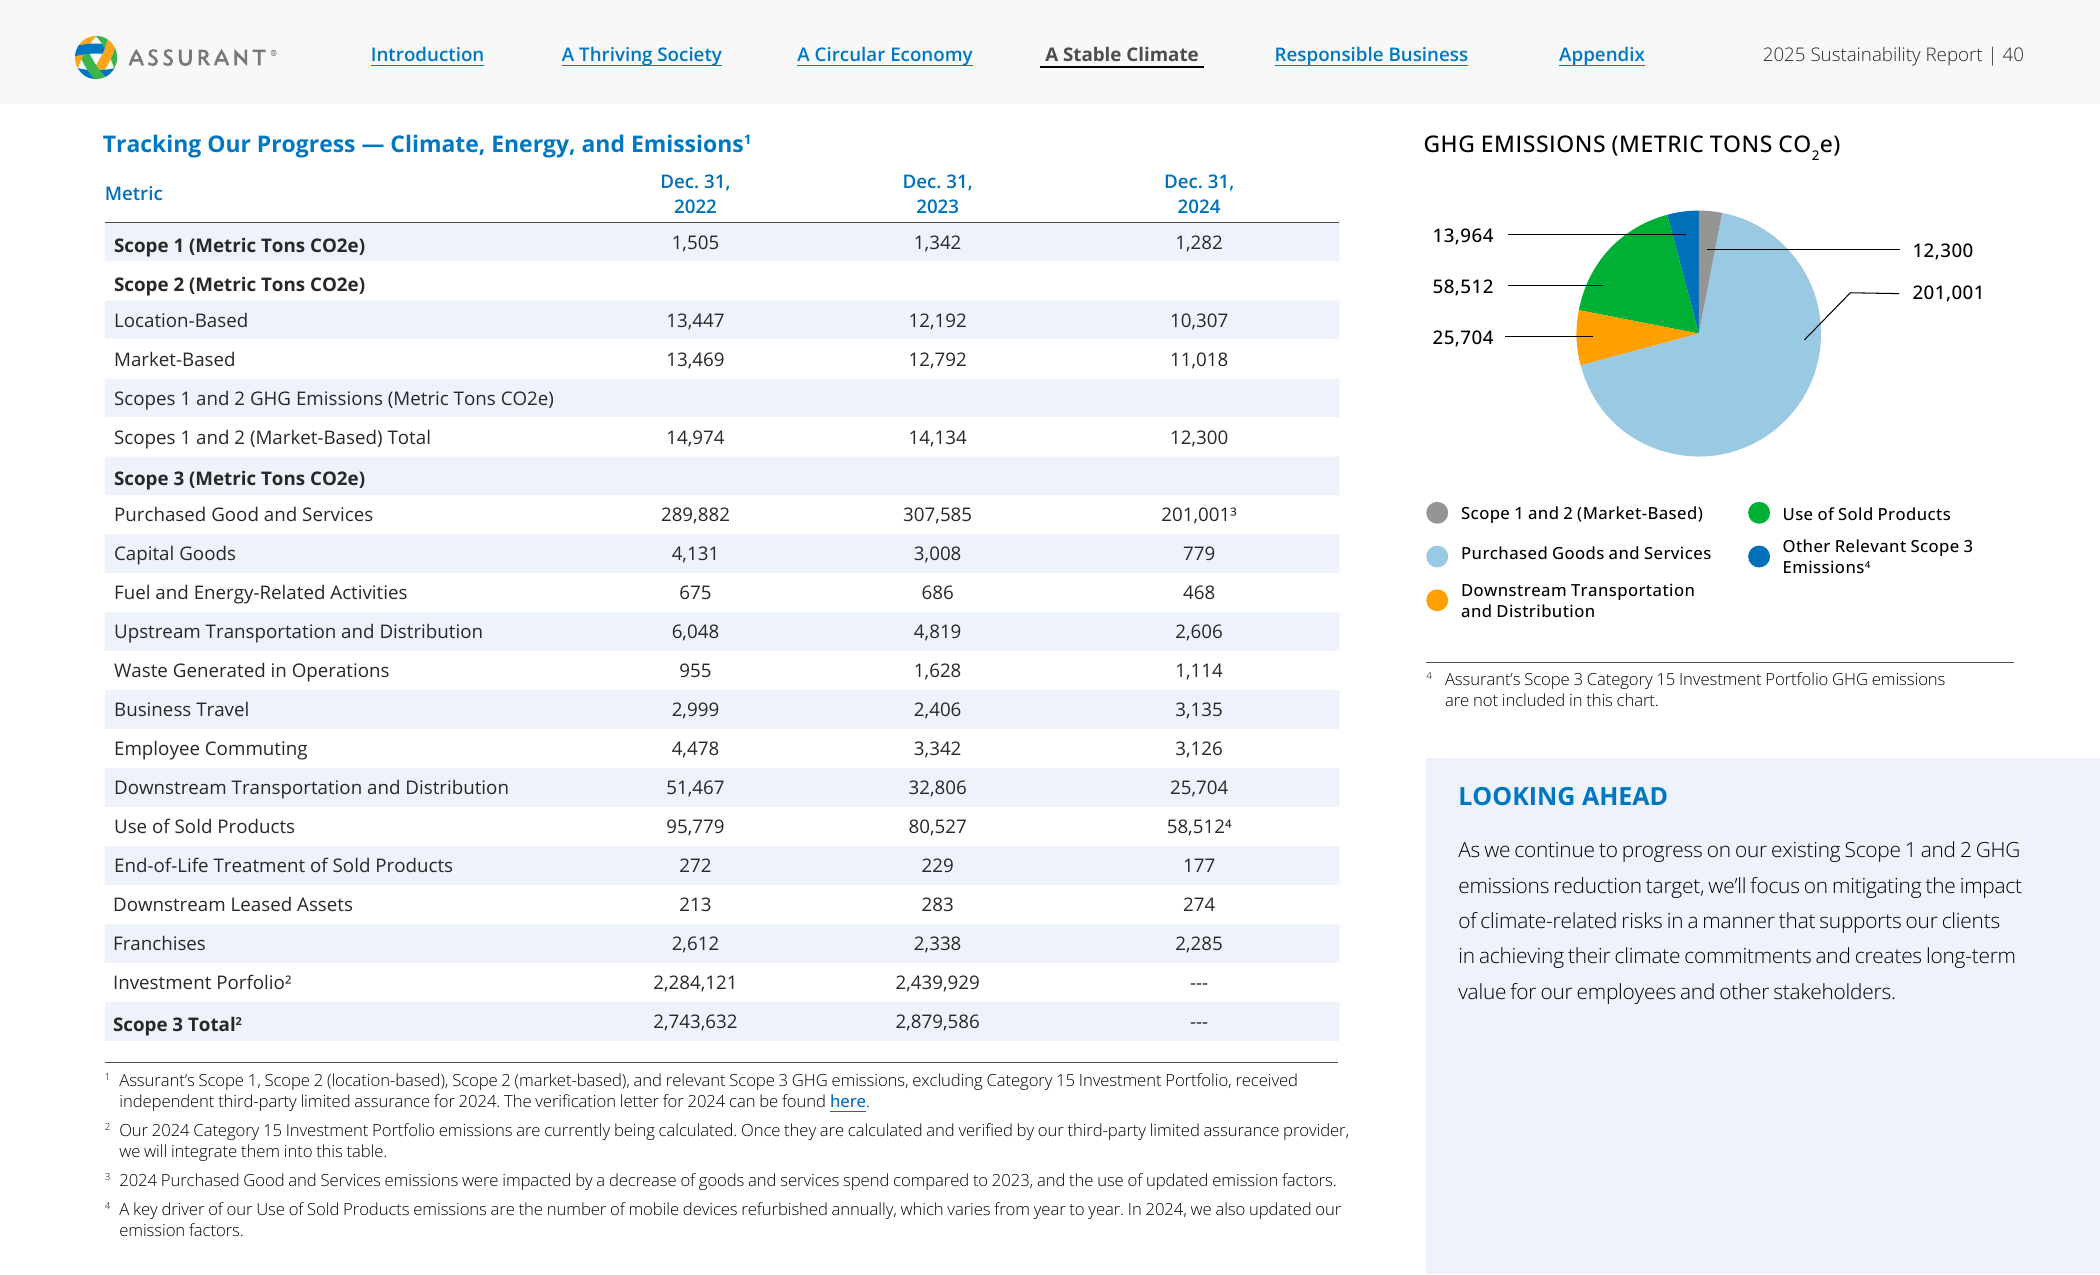Click the Dec. 31, 2023 column header
This screenshot has height=1275, width=2100.
point(937,193)
